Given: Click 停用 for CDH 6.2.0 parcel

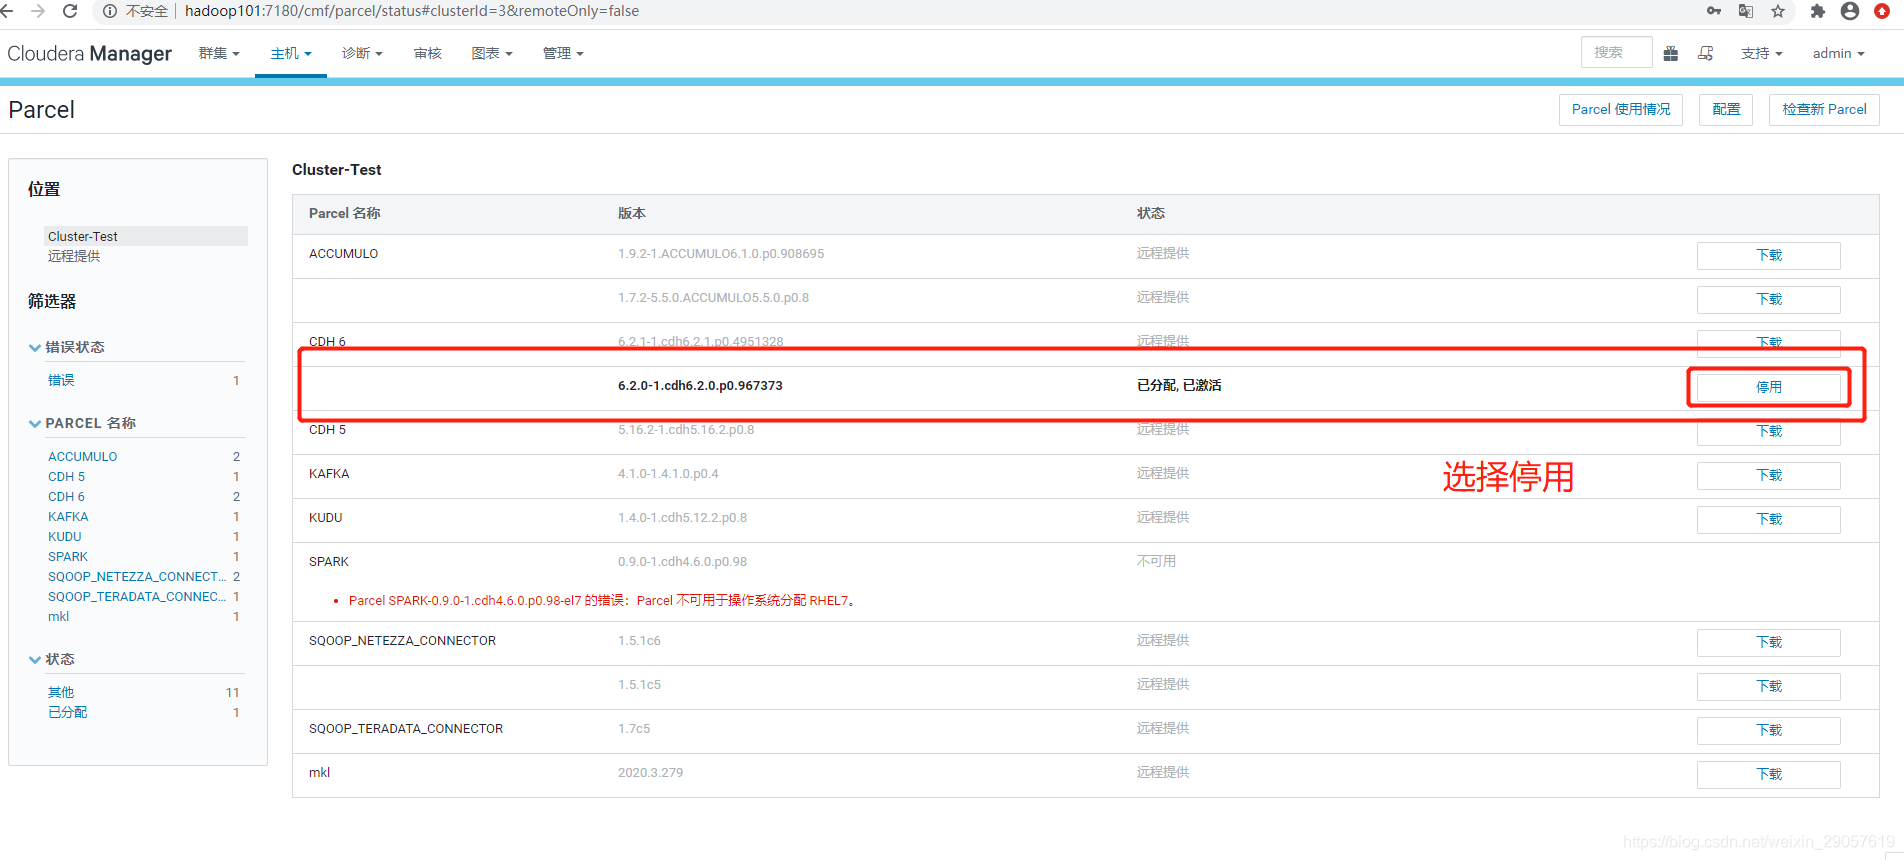Looking at the screenshot, I should pyautogui.click(x=1769, y=387).
